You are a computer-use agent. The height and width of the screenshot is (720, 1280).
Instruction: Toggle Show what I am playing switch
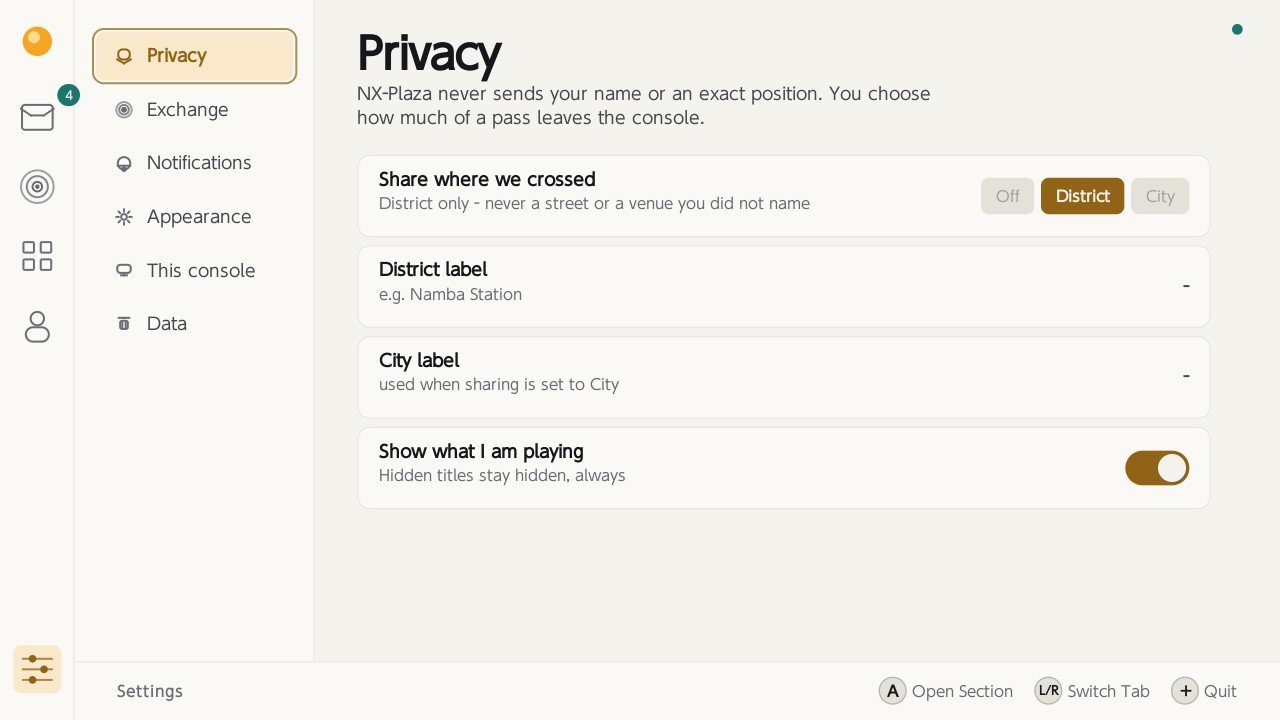point(1157,468)
